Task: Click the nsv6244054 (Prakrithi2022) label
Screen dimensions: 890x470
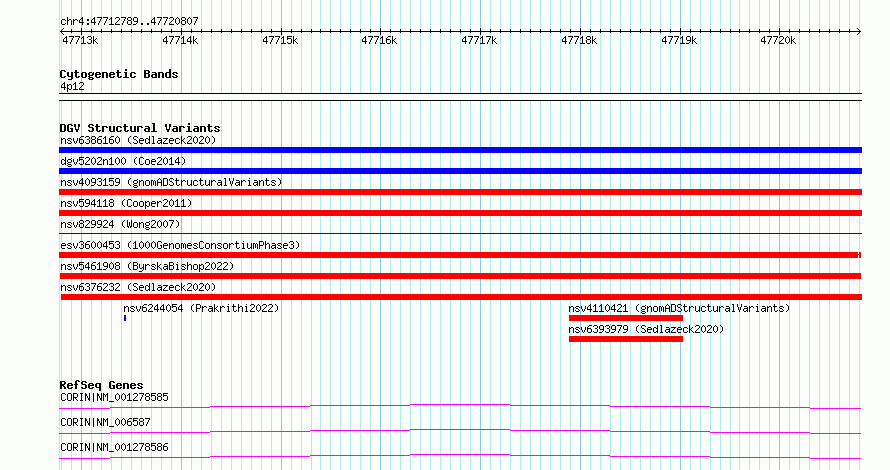Action: pos(201,308)
